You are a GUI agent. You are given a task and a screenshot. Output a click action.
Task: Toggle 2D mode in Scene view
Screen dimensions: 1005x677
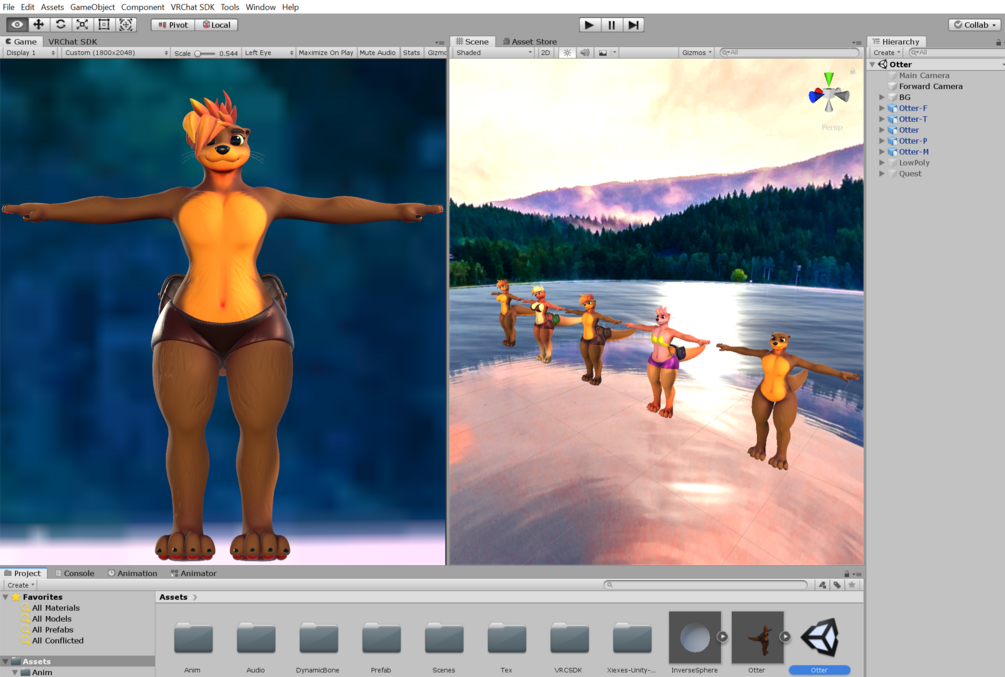point(545,53)
